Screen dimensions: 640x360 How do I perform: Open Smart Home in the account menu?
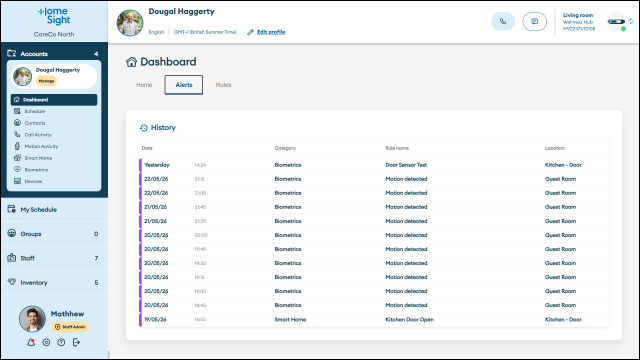(x=38, y=158)
